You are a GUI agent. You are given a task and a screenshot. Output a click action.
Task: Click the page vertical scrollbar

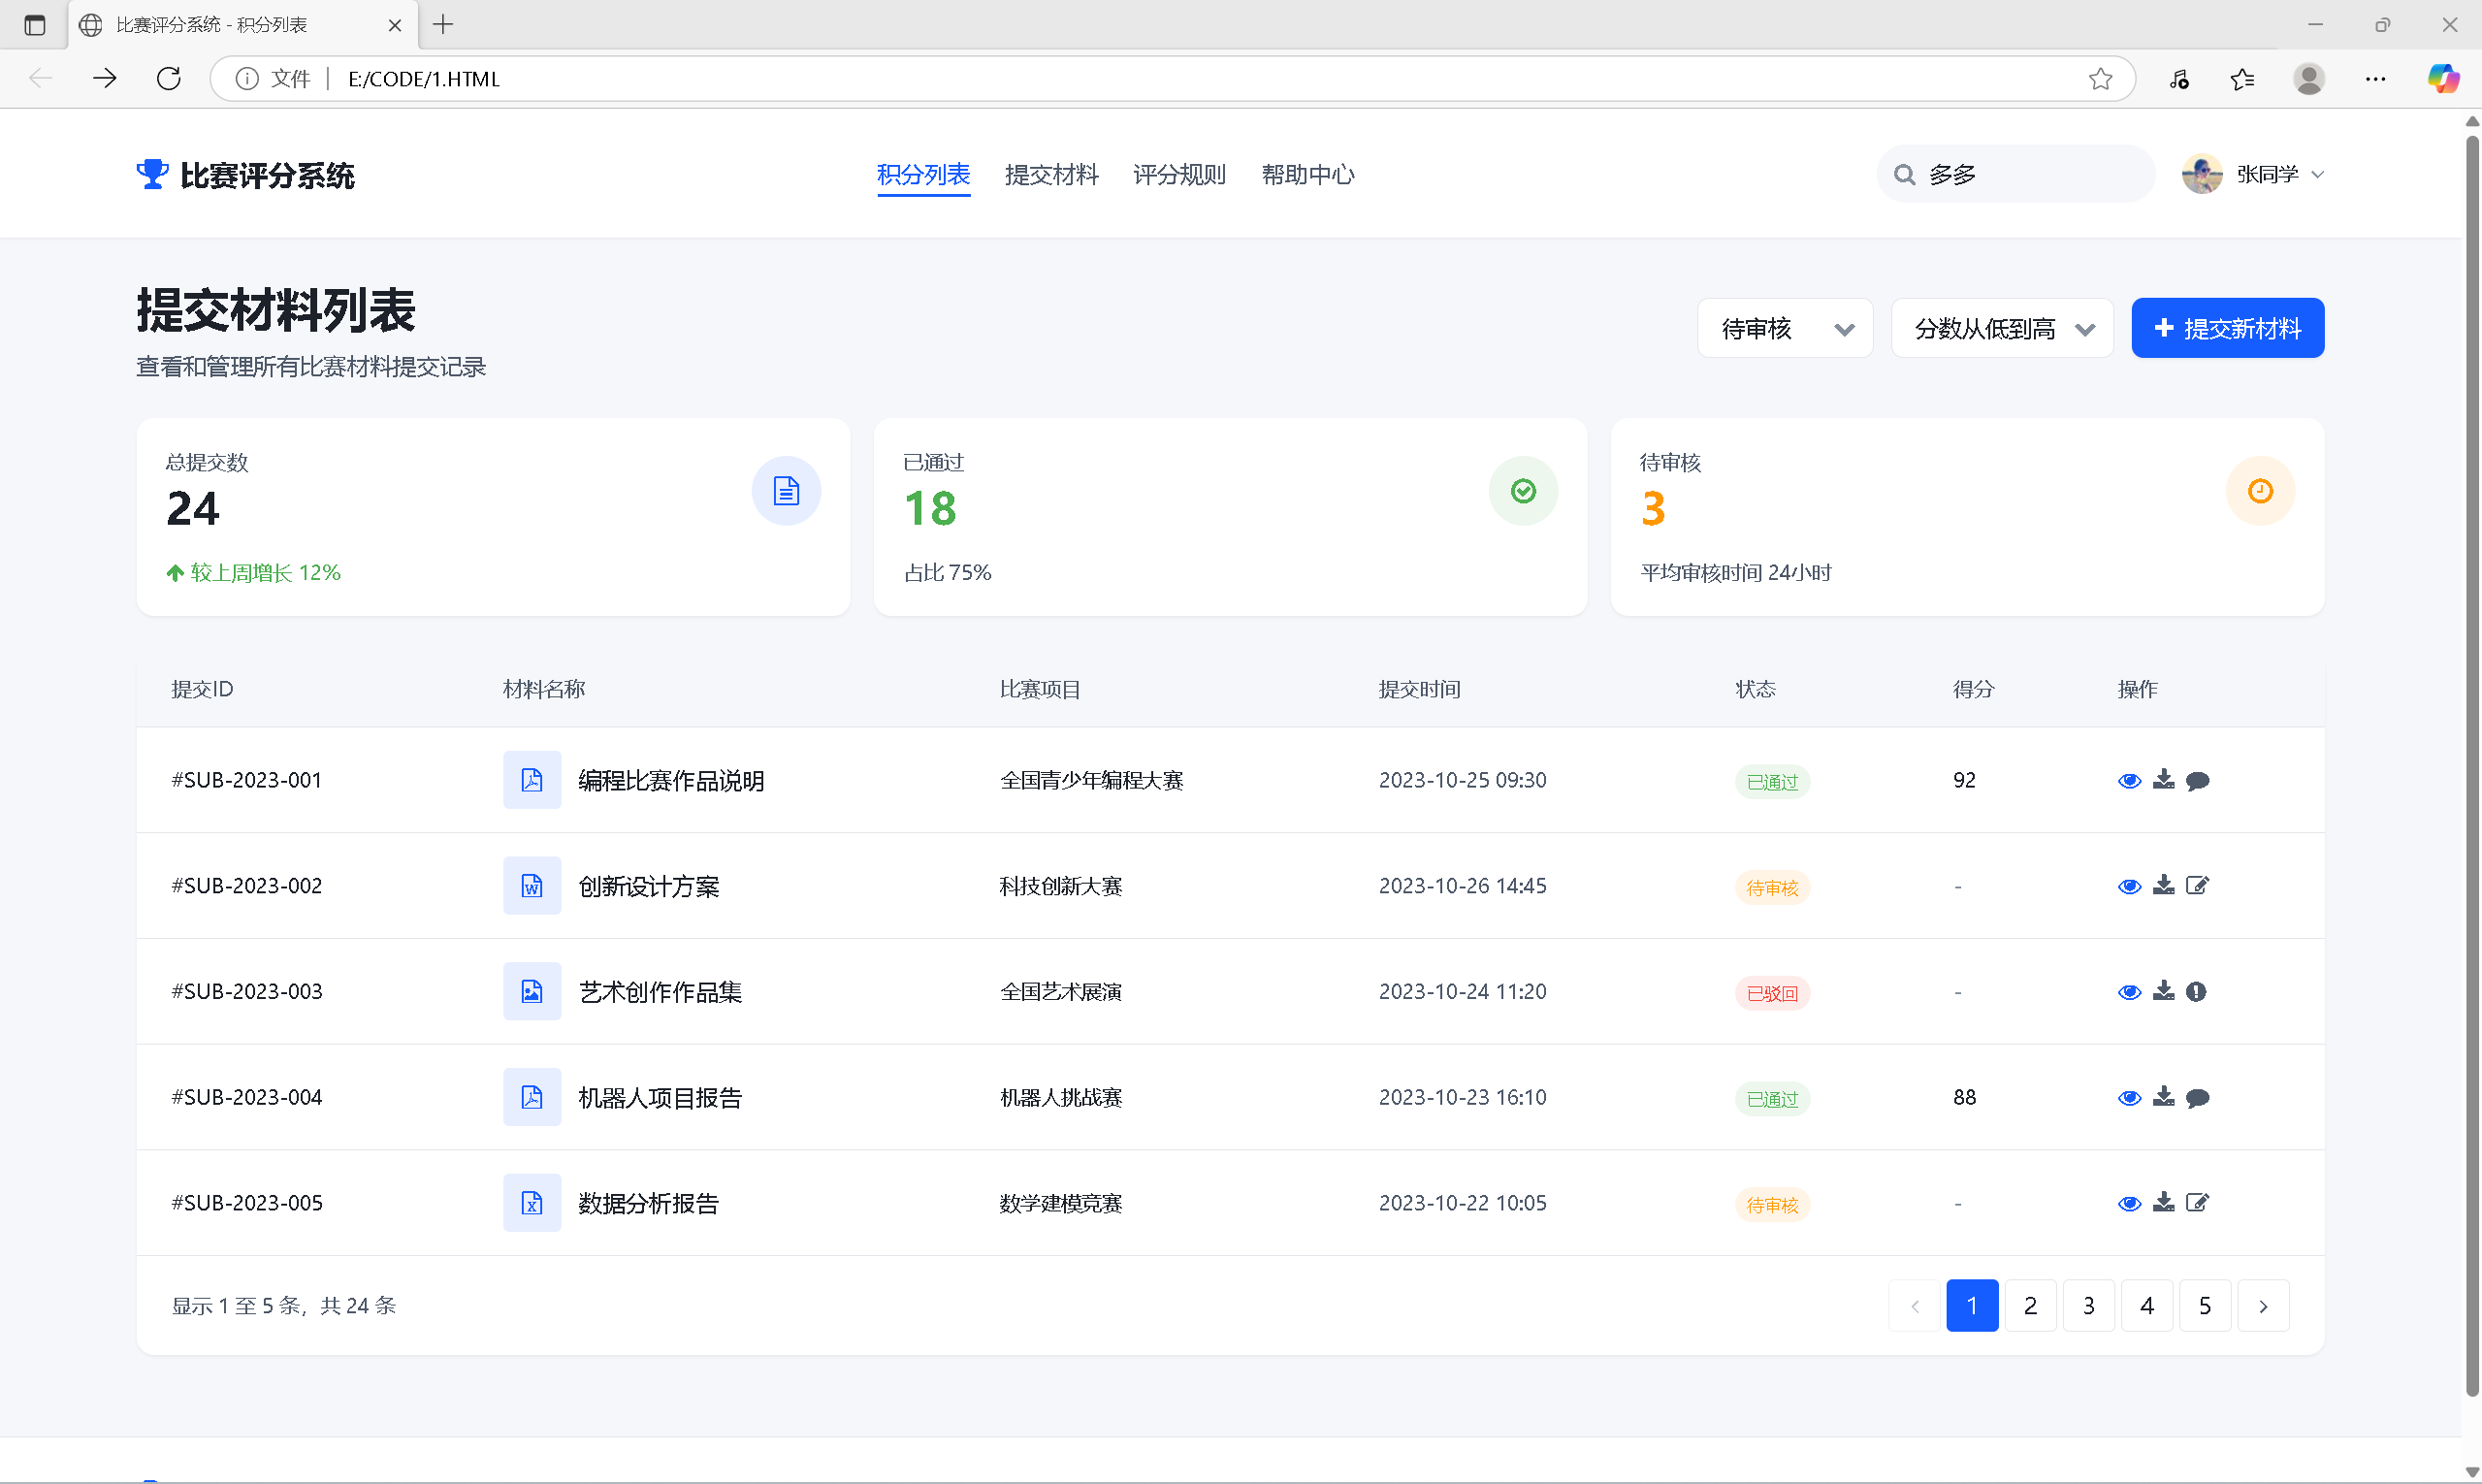click(2471, 760)
